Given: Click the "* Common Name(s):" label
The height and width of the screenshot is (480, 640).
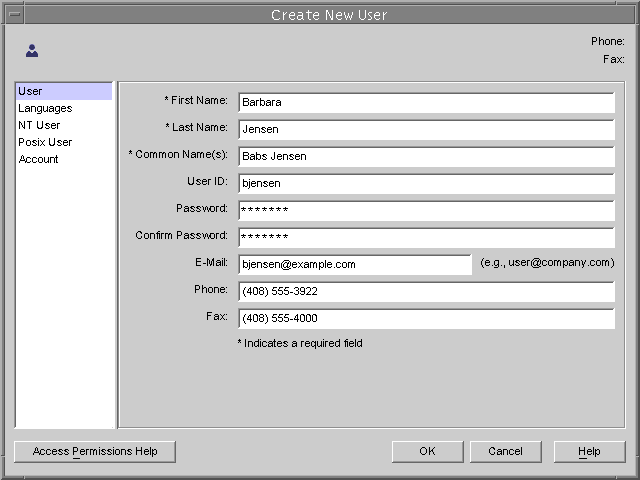Looking at the screenshot, I should pos(178,154).
